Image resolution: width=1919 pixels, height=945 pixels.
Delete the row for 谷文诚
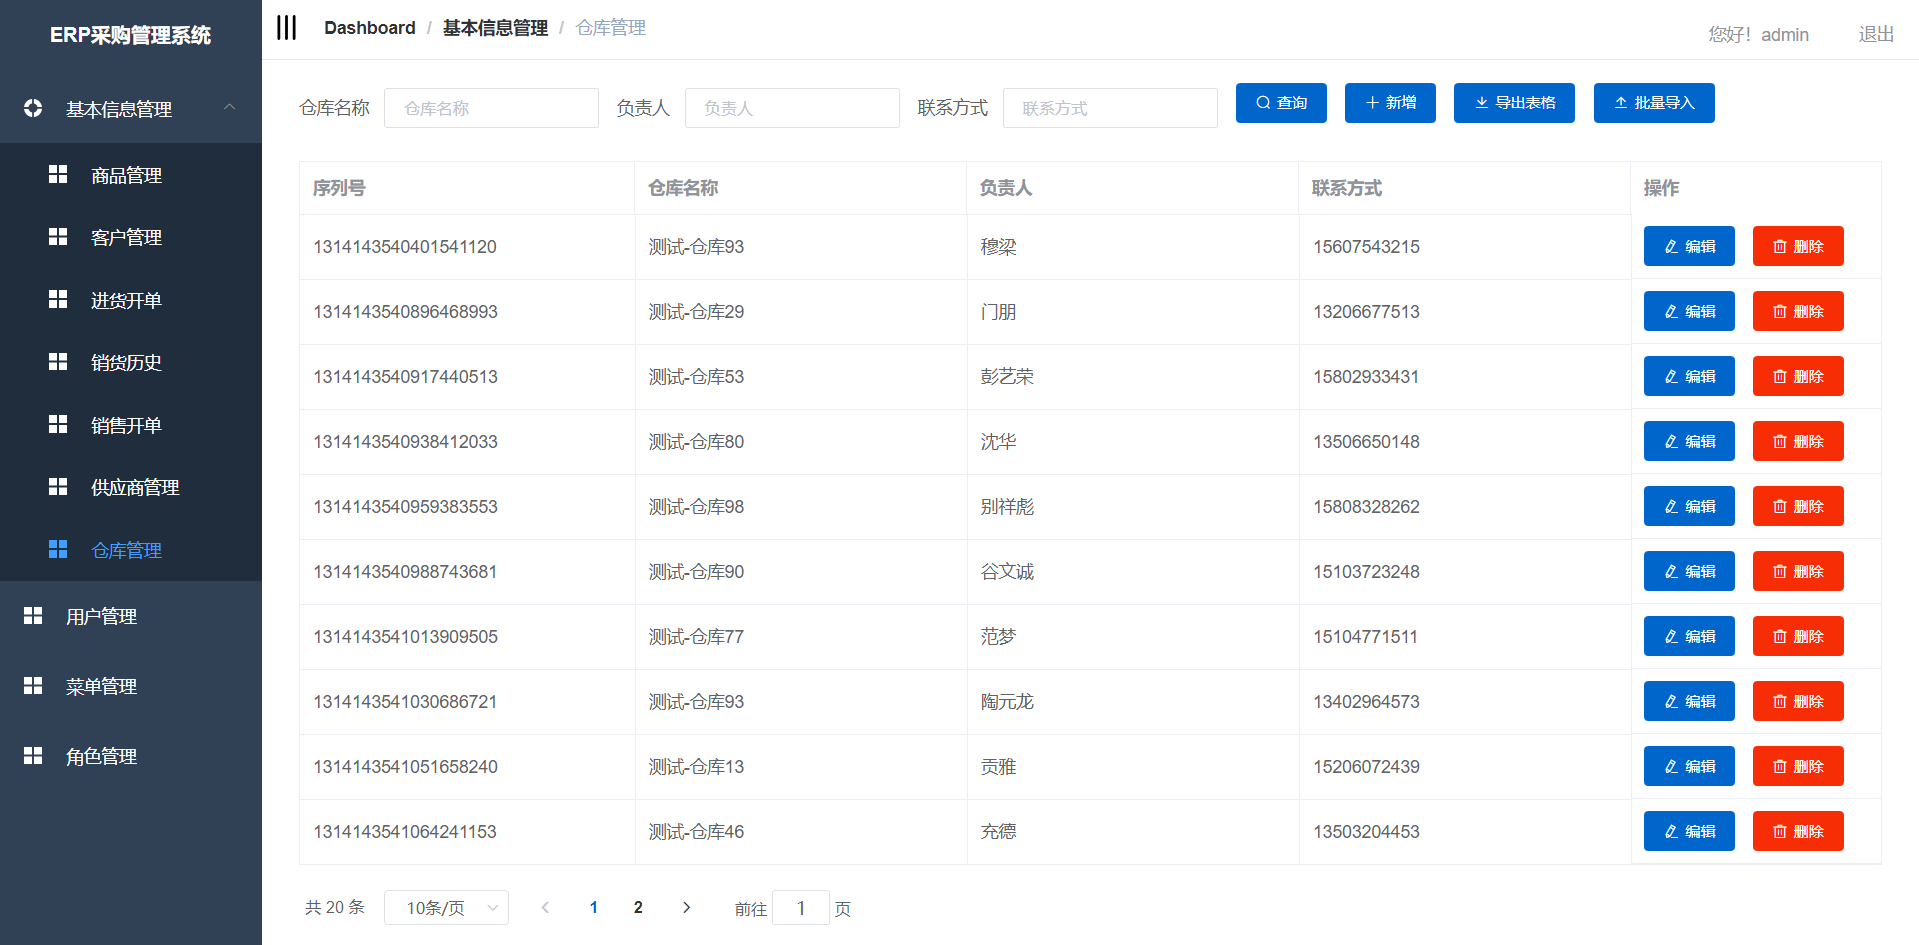tap(1798, 571)
